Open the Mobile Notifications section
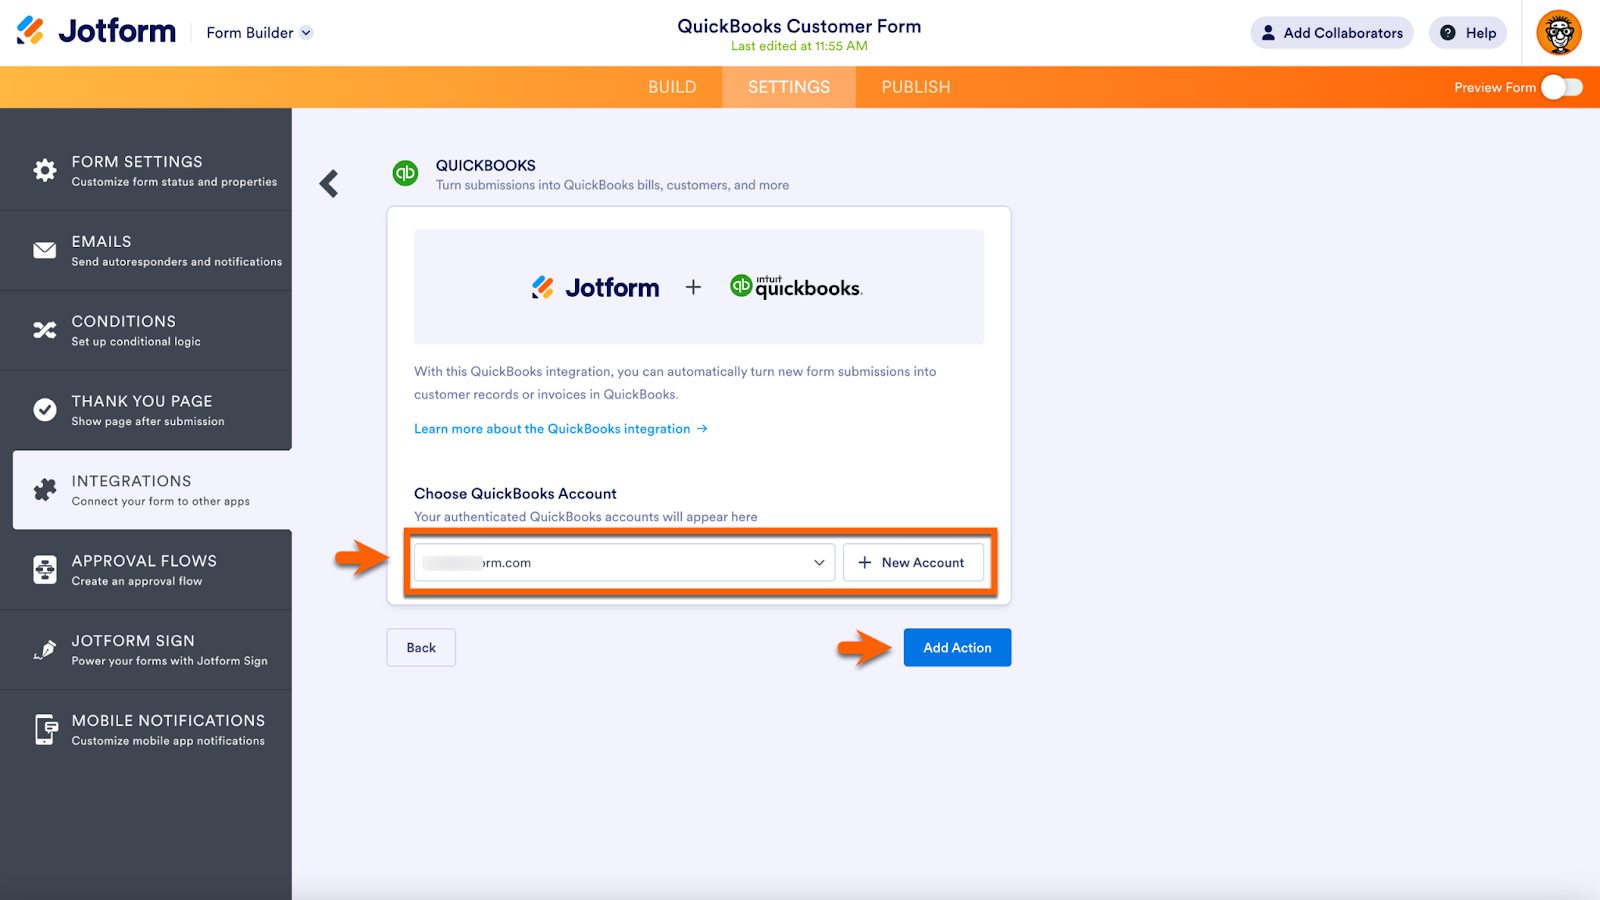 click(x=146, y=730)
